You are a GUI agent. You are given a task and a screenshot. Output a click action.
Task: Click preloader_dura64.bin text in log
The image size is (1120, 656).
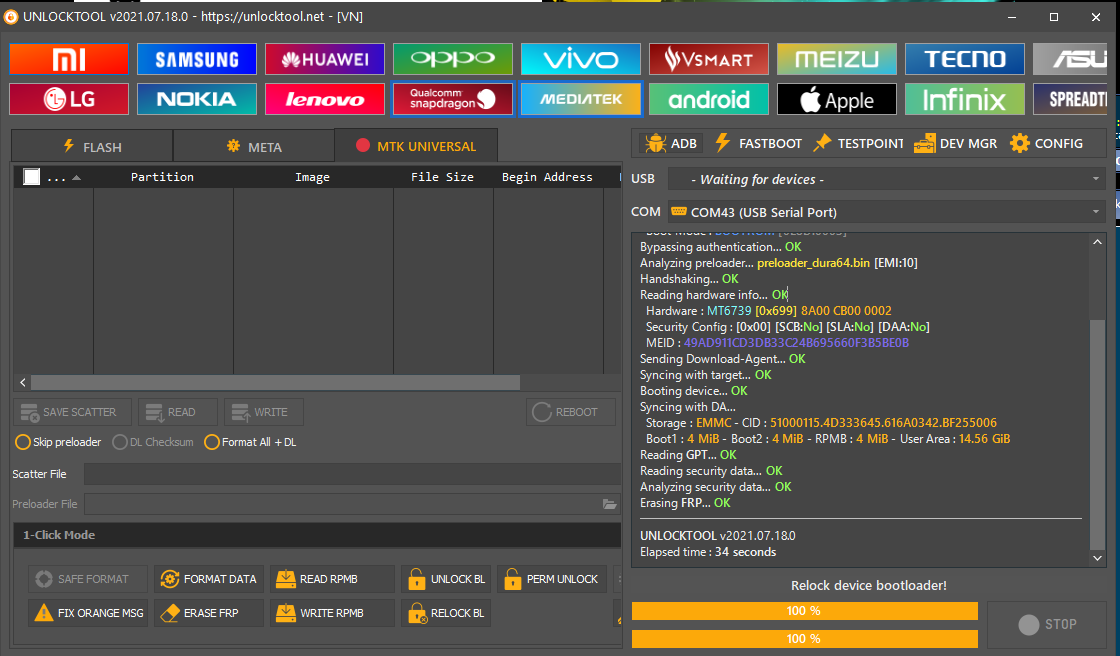click(814, 263)
